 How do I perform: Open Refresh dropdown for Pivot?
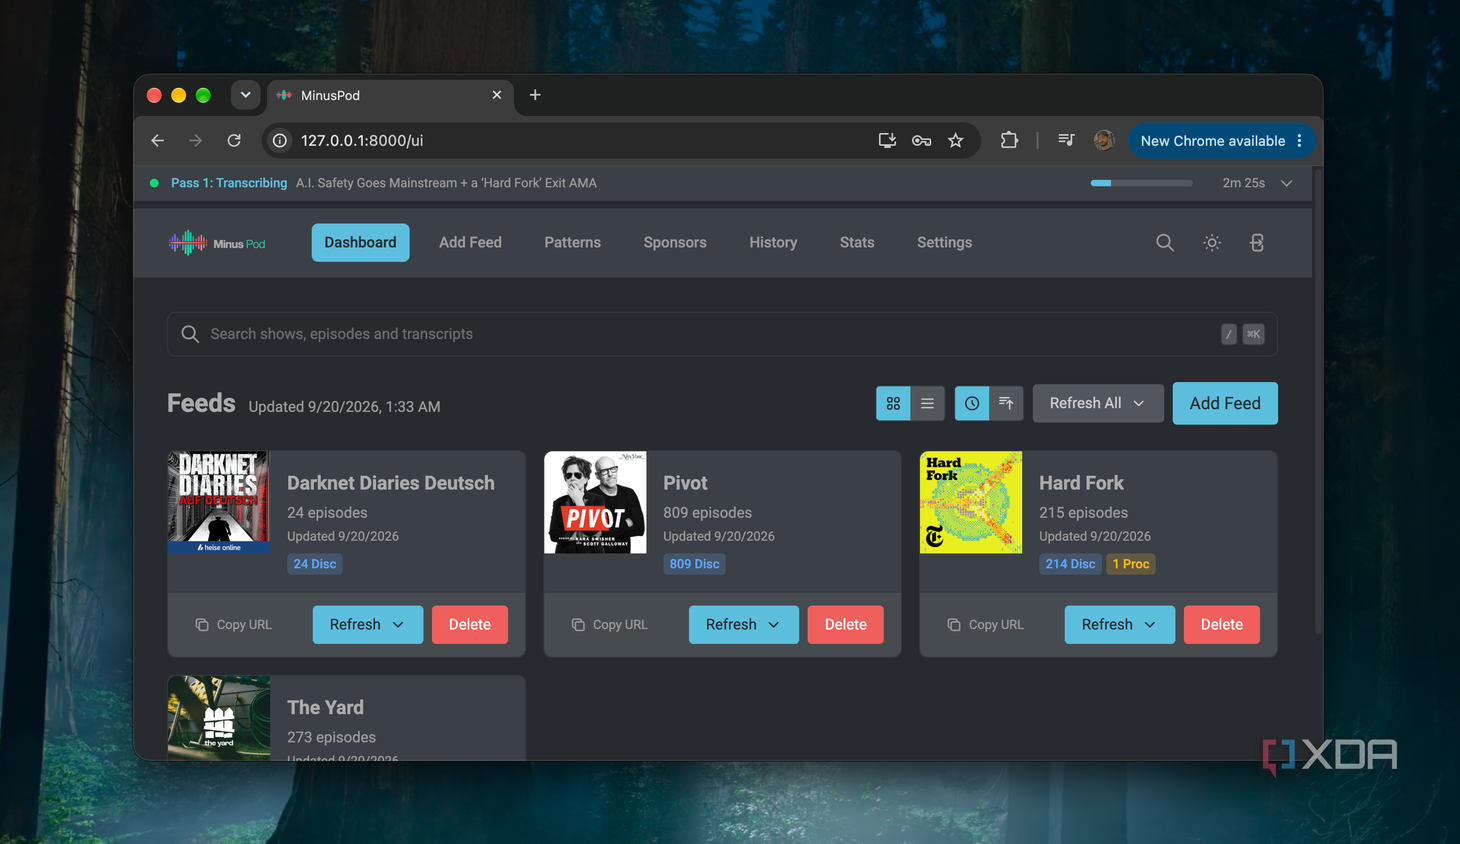pyautogui.click(x=743, y=625)
